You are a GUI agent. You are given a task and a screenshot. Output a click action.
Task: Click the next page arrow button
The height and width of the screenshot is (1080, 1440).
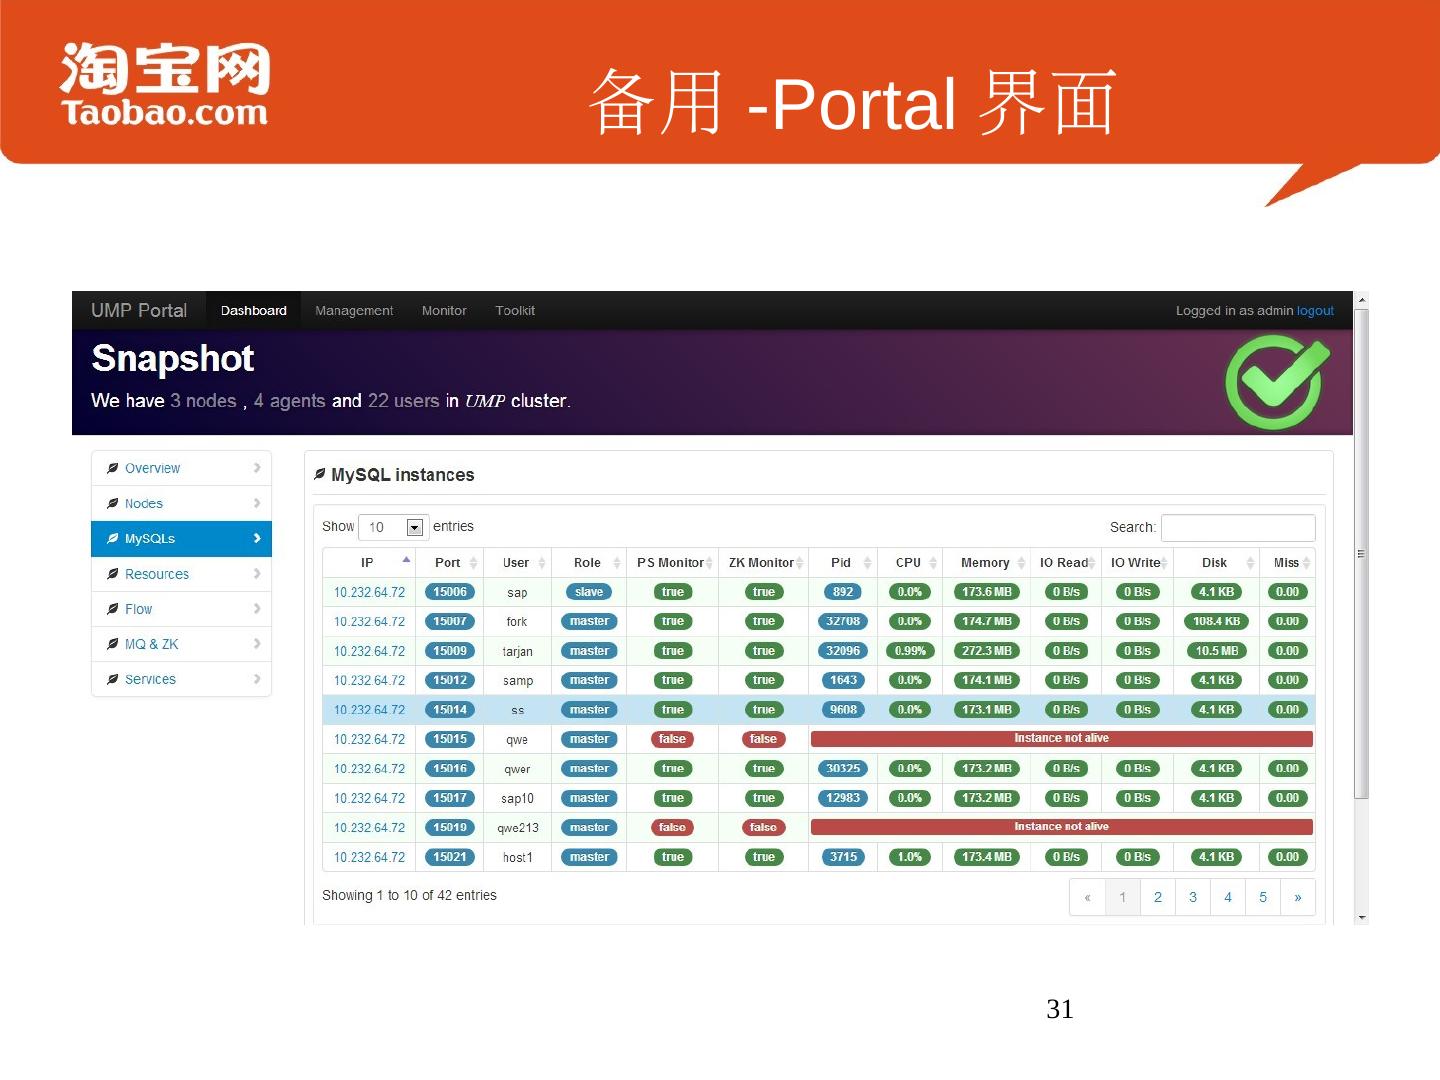point(1297,897)
